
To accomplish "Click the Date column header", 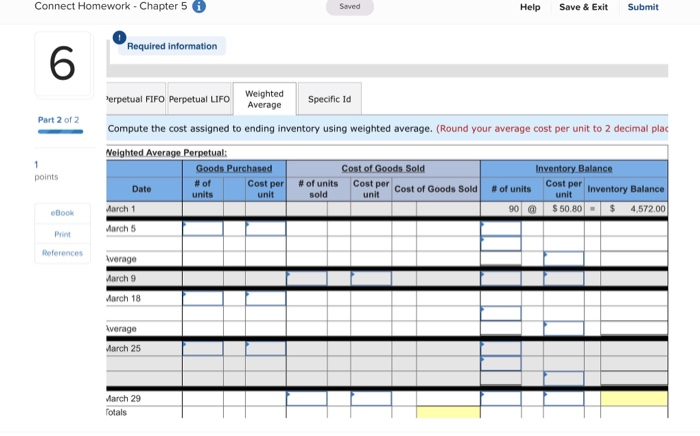I will click(x=142, y=189).
